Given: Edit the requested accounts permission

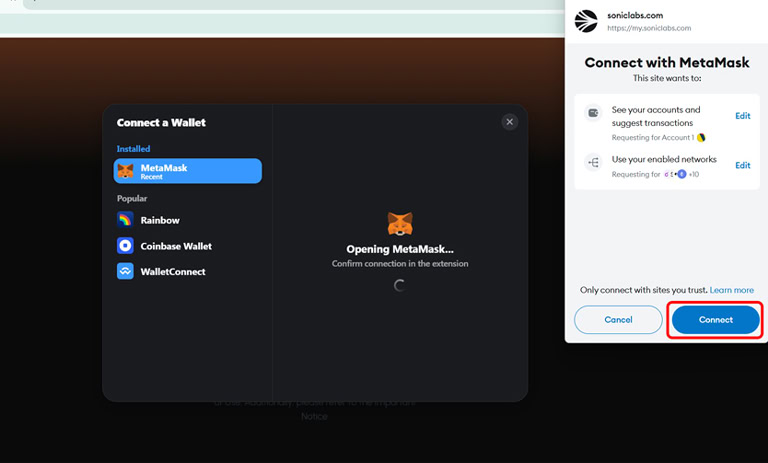Looking at the screenshot, I should 742,116.
